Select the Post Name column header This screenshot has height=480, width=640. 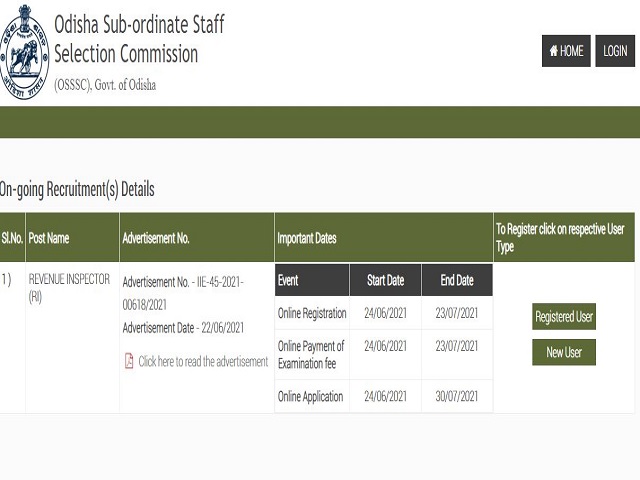click(72, 238)
